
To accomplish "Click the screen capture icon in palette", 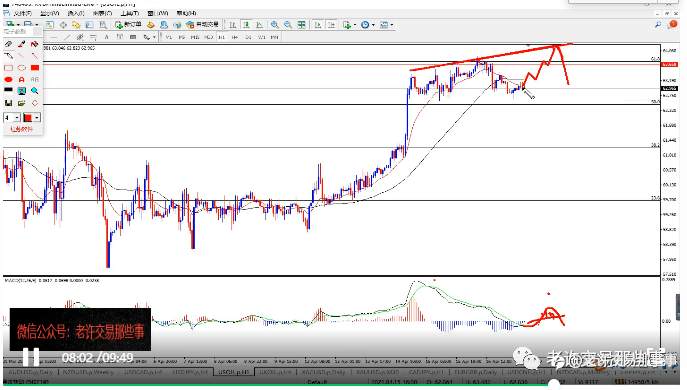I will click(21, 91).
